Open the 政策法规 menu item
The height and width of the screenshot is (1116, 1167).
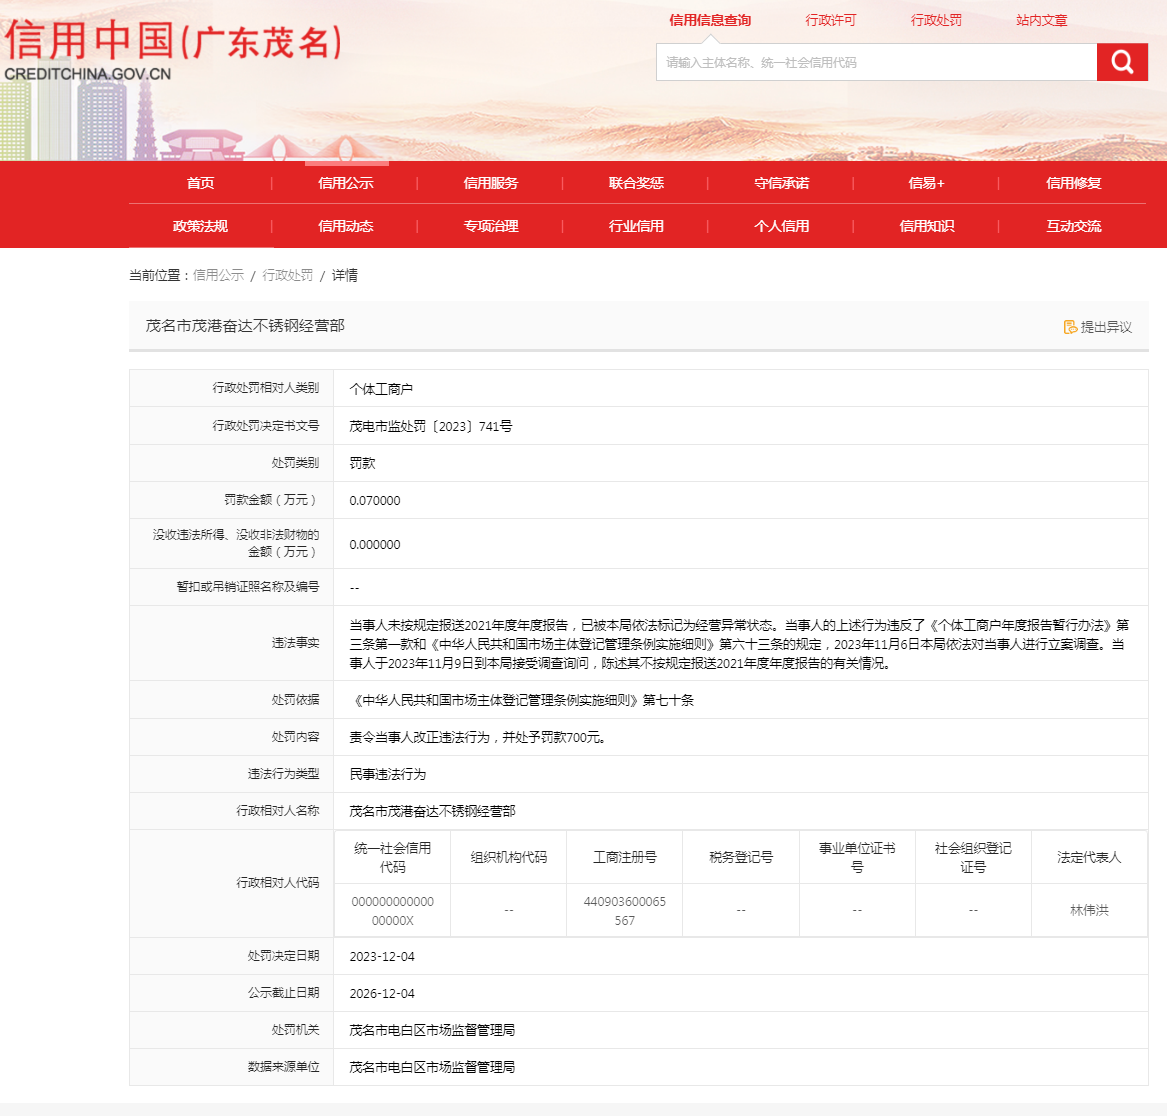[200, 226]
